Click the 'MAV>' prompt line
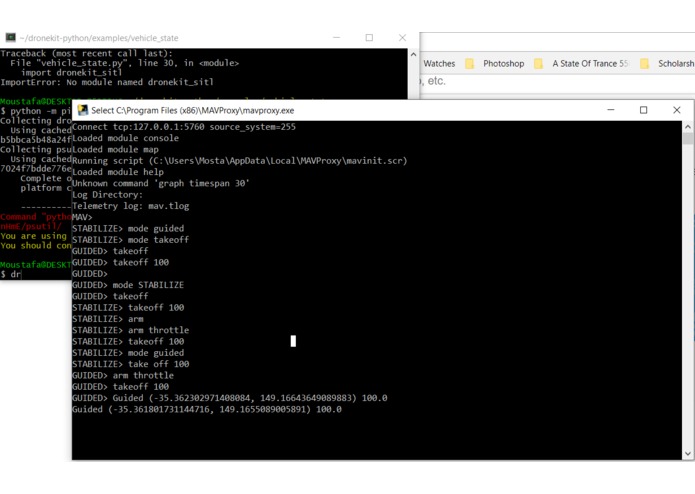This screenshot has height=494, width=695. [x=82, y=217]
